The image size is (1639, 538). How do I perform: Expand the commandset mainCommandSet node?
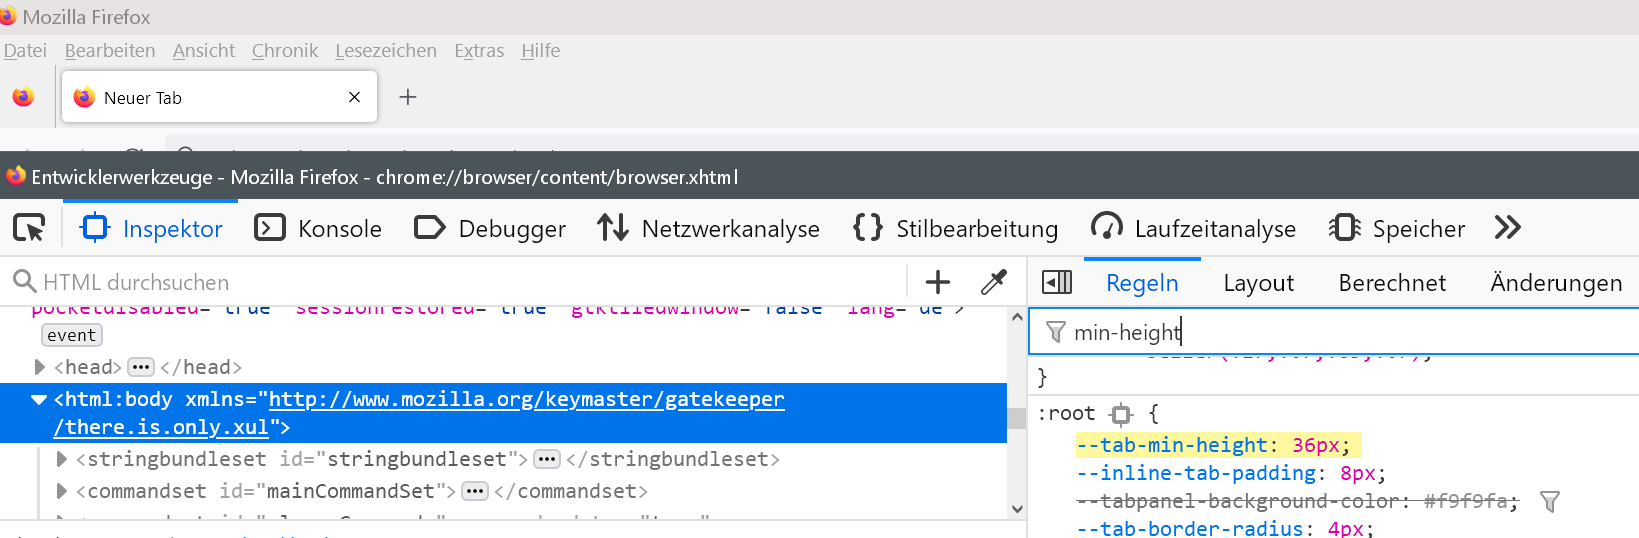click(62, 491)
